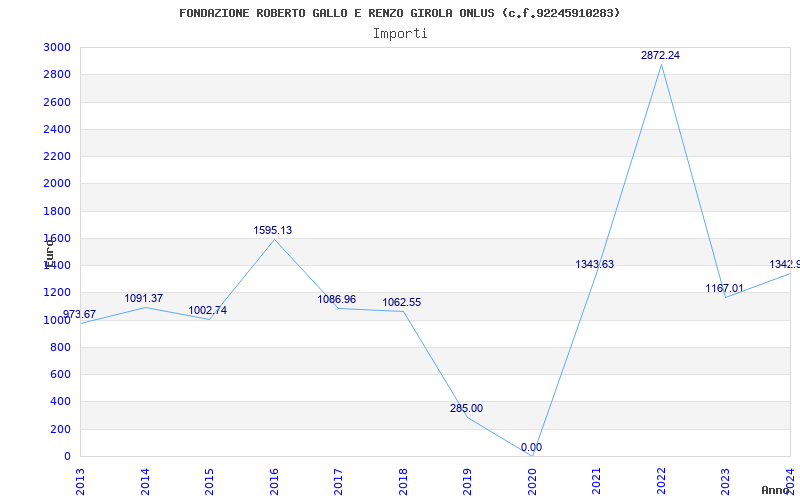
Task: Click the x-axis year 2017
Action: 338,481
